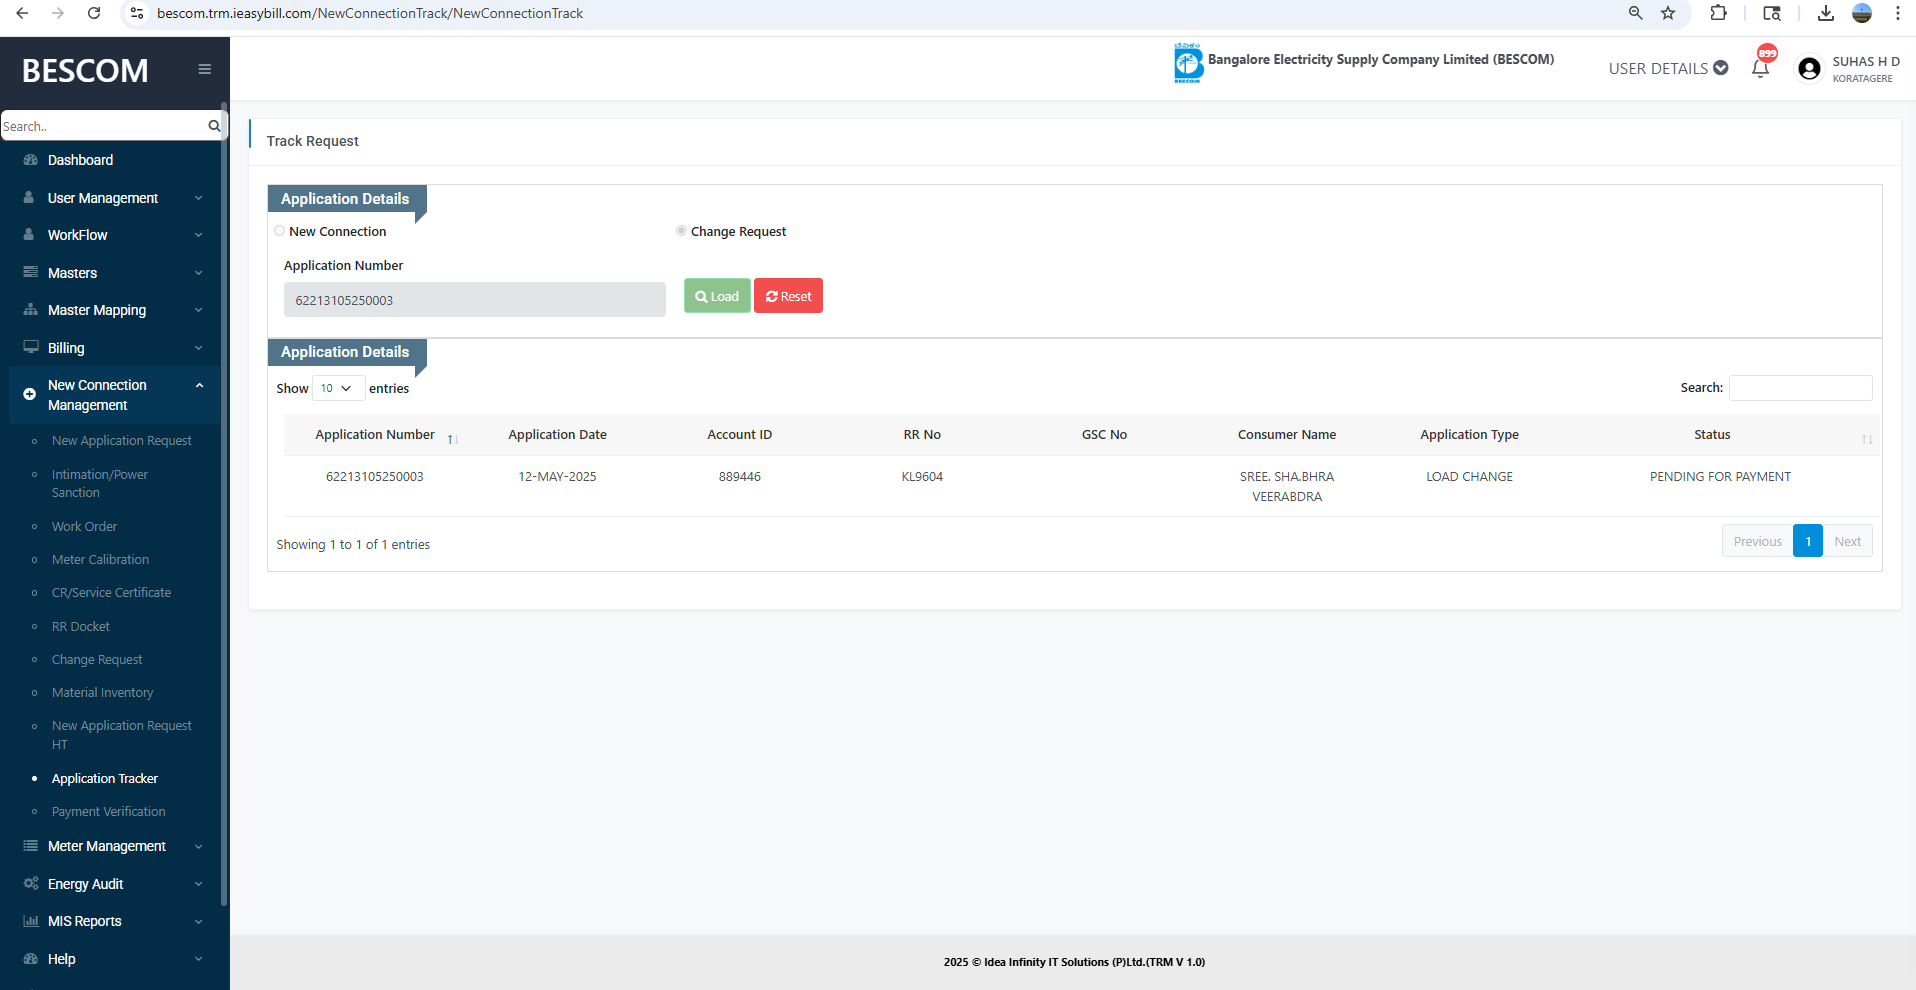Open New Application Request submenu item

[x=121, y=441]
